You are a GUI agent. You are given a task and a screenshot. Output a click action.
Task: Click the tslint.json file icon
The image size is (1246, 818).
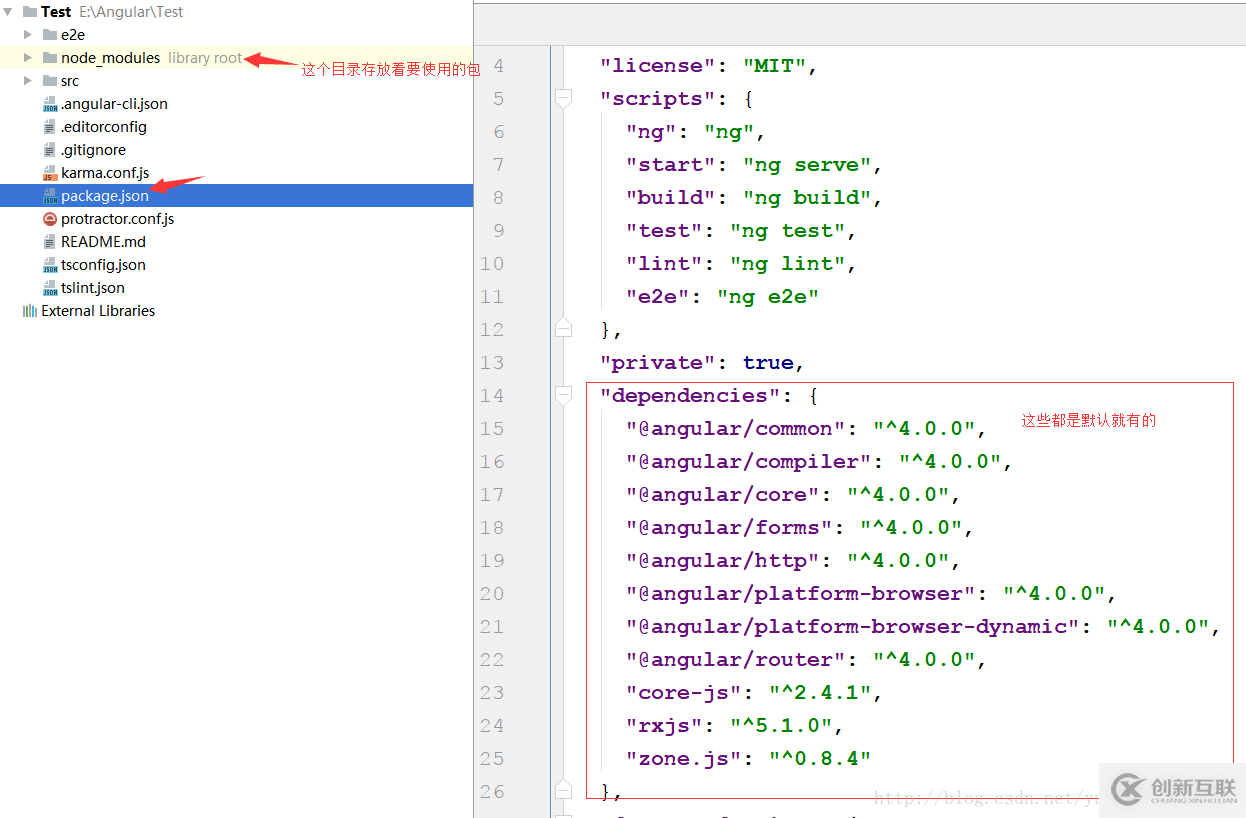[x=50, y=288]
